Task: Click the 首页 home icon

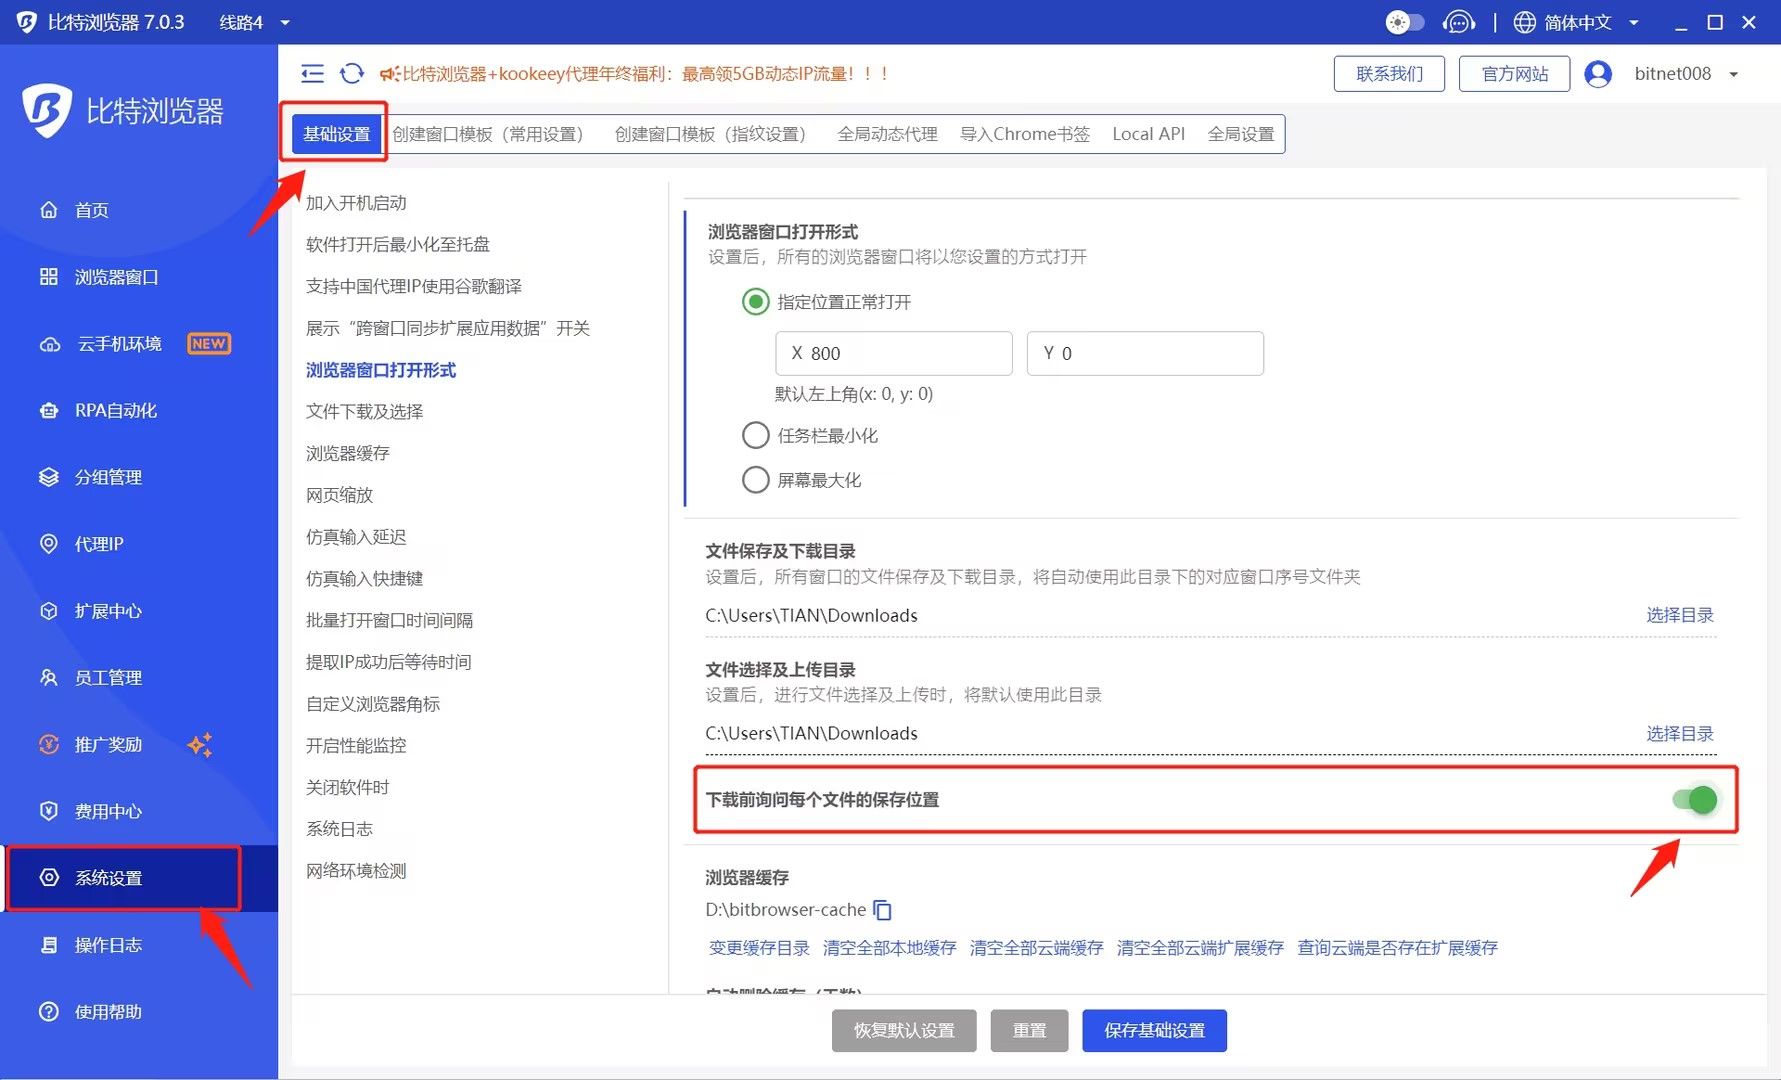Action: pos(48,210)
